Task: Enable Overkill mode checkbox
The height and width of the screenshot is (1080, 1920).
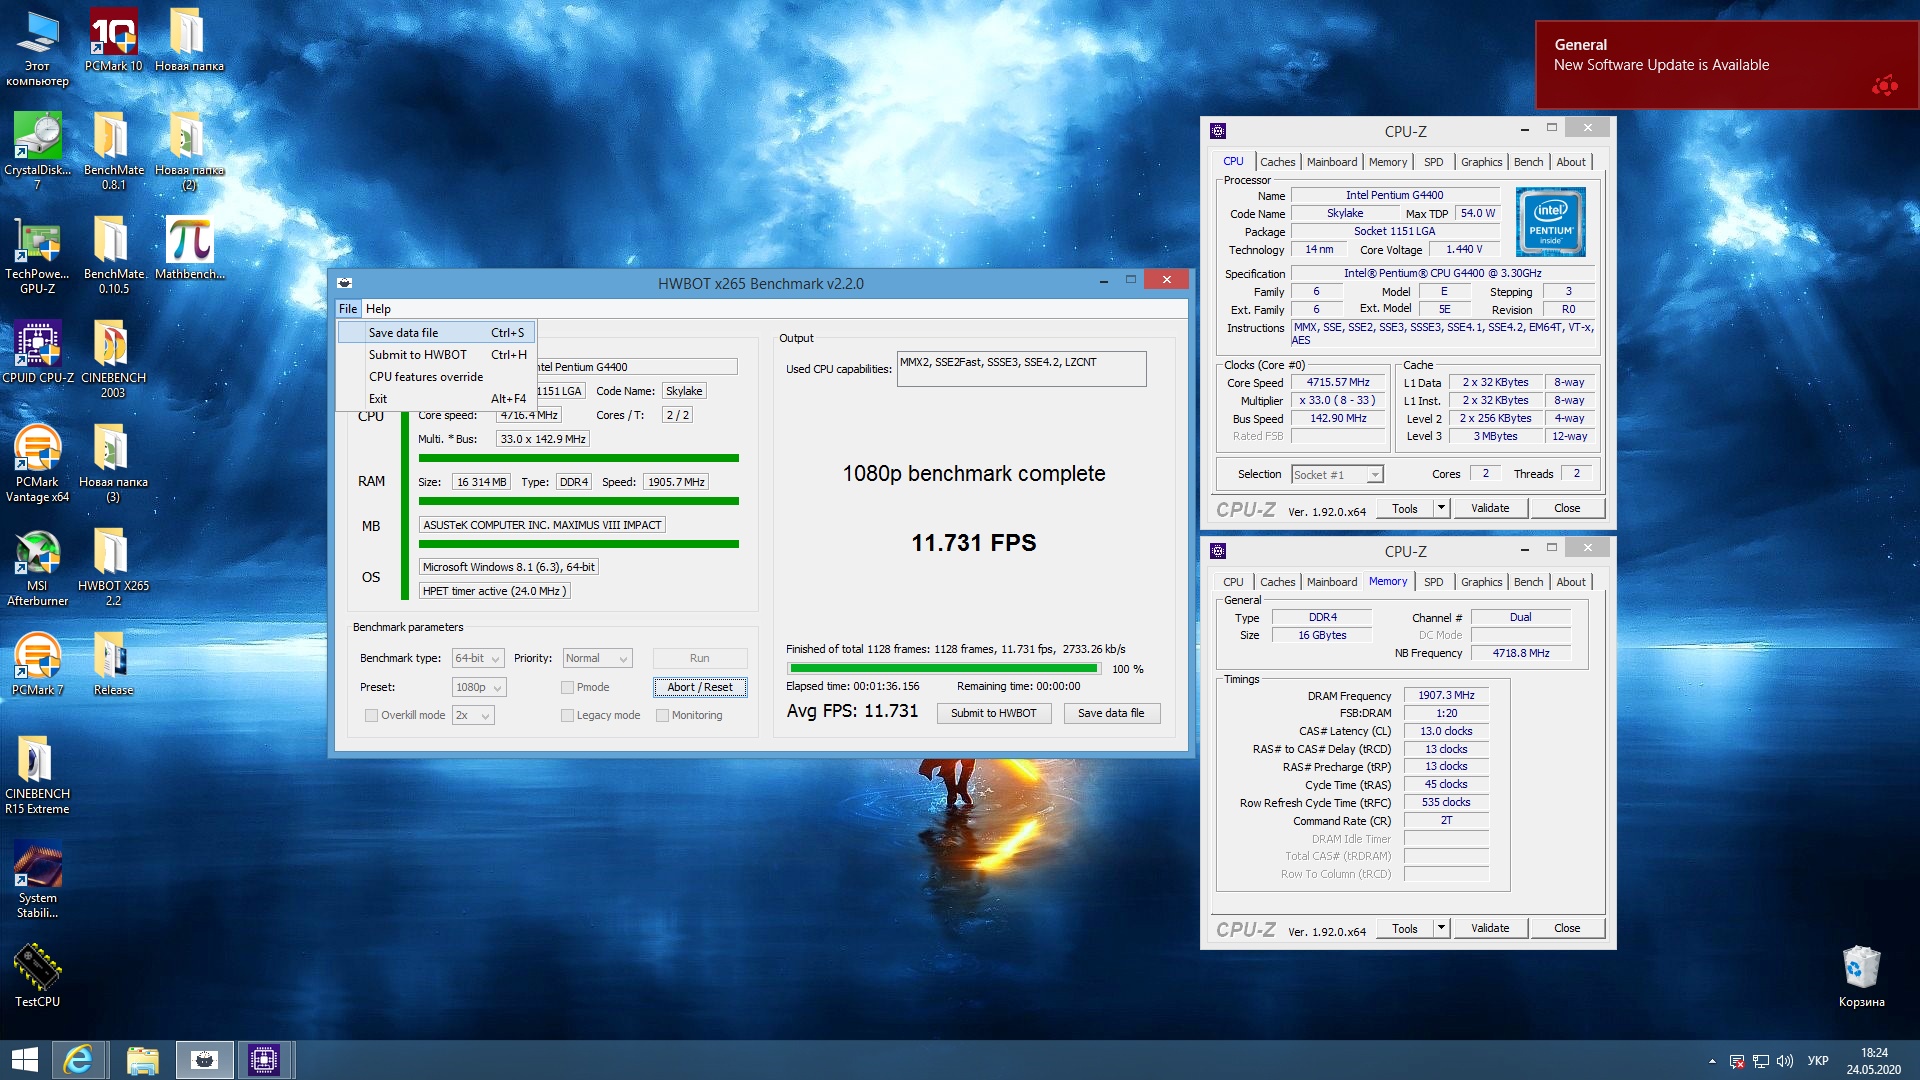Action: coord(371,715)
